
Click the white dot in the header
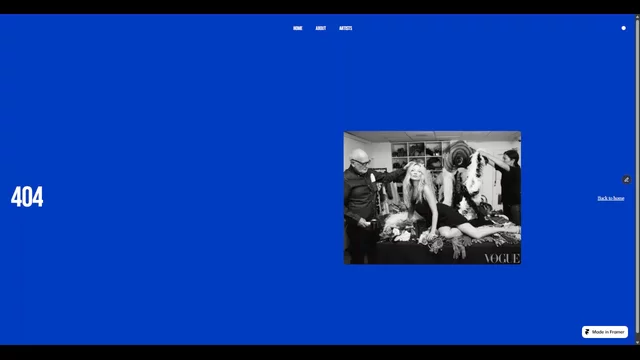(623, 28)
